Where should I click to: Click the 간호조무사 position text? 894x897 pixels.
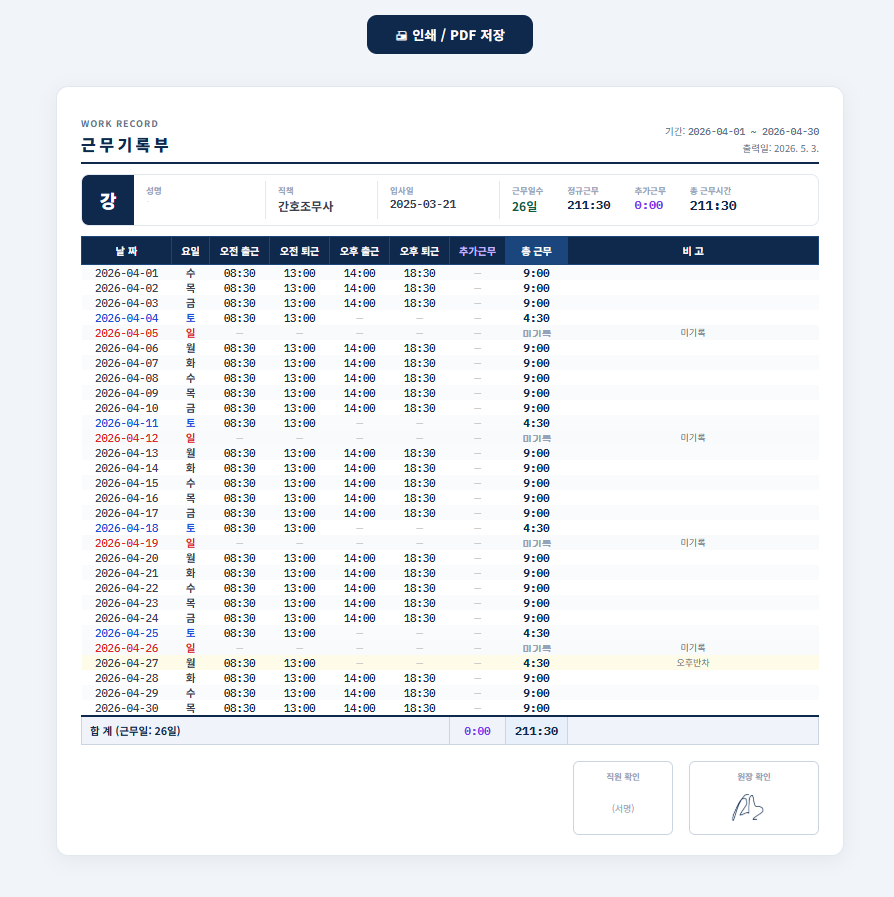click(305, 207)
